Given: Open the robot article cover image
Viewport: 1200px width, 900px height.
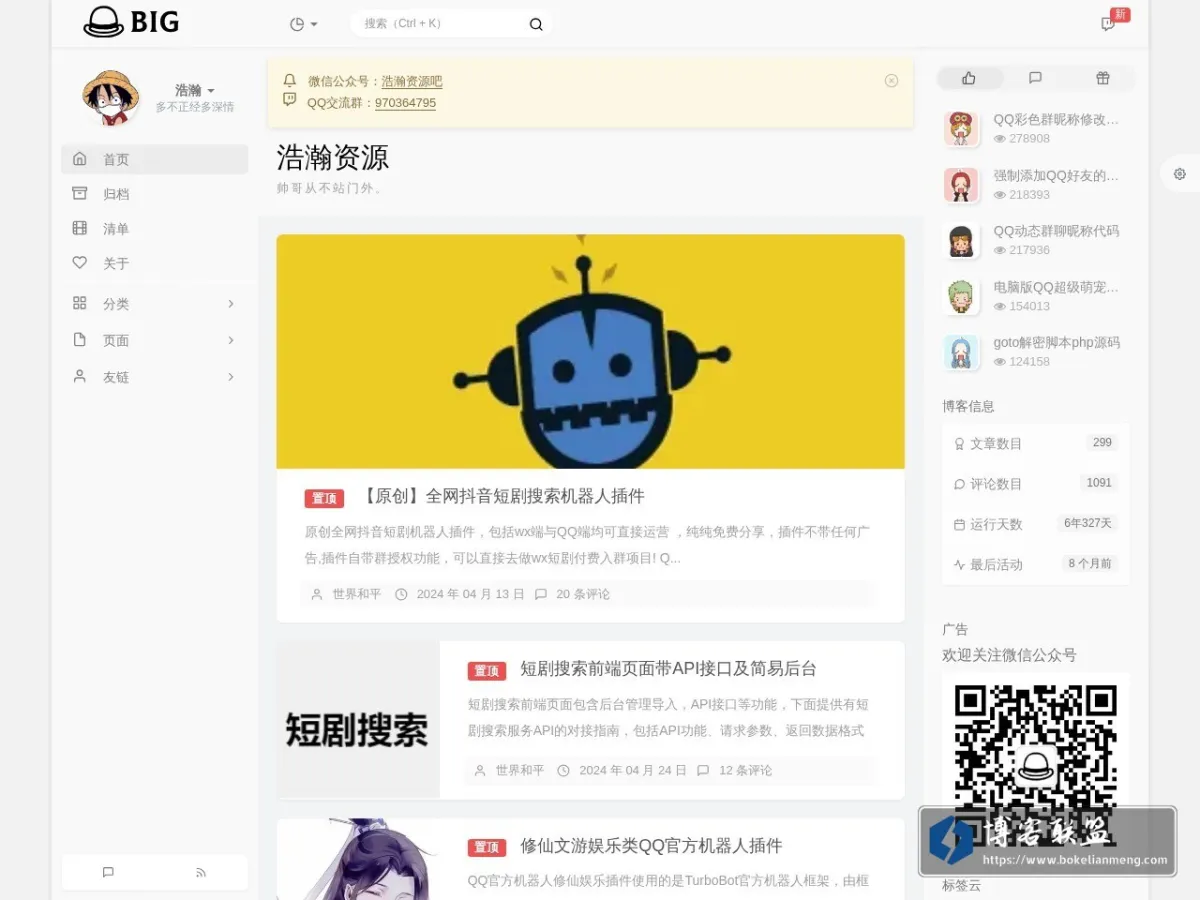Looking at the screenshot, I should (x=590, y=351).
